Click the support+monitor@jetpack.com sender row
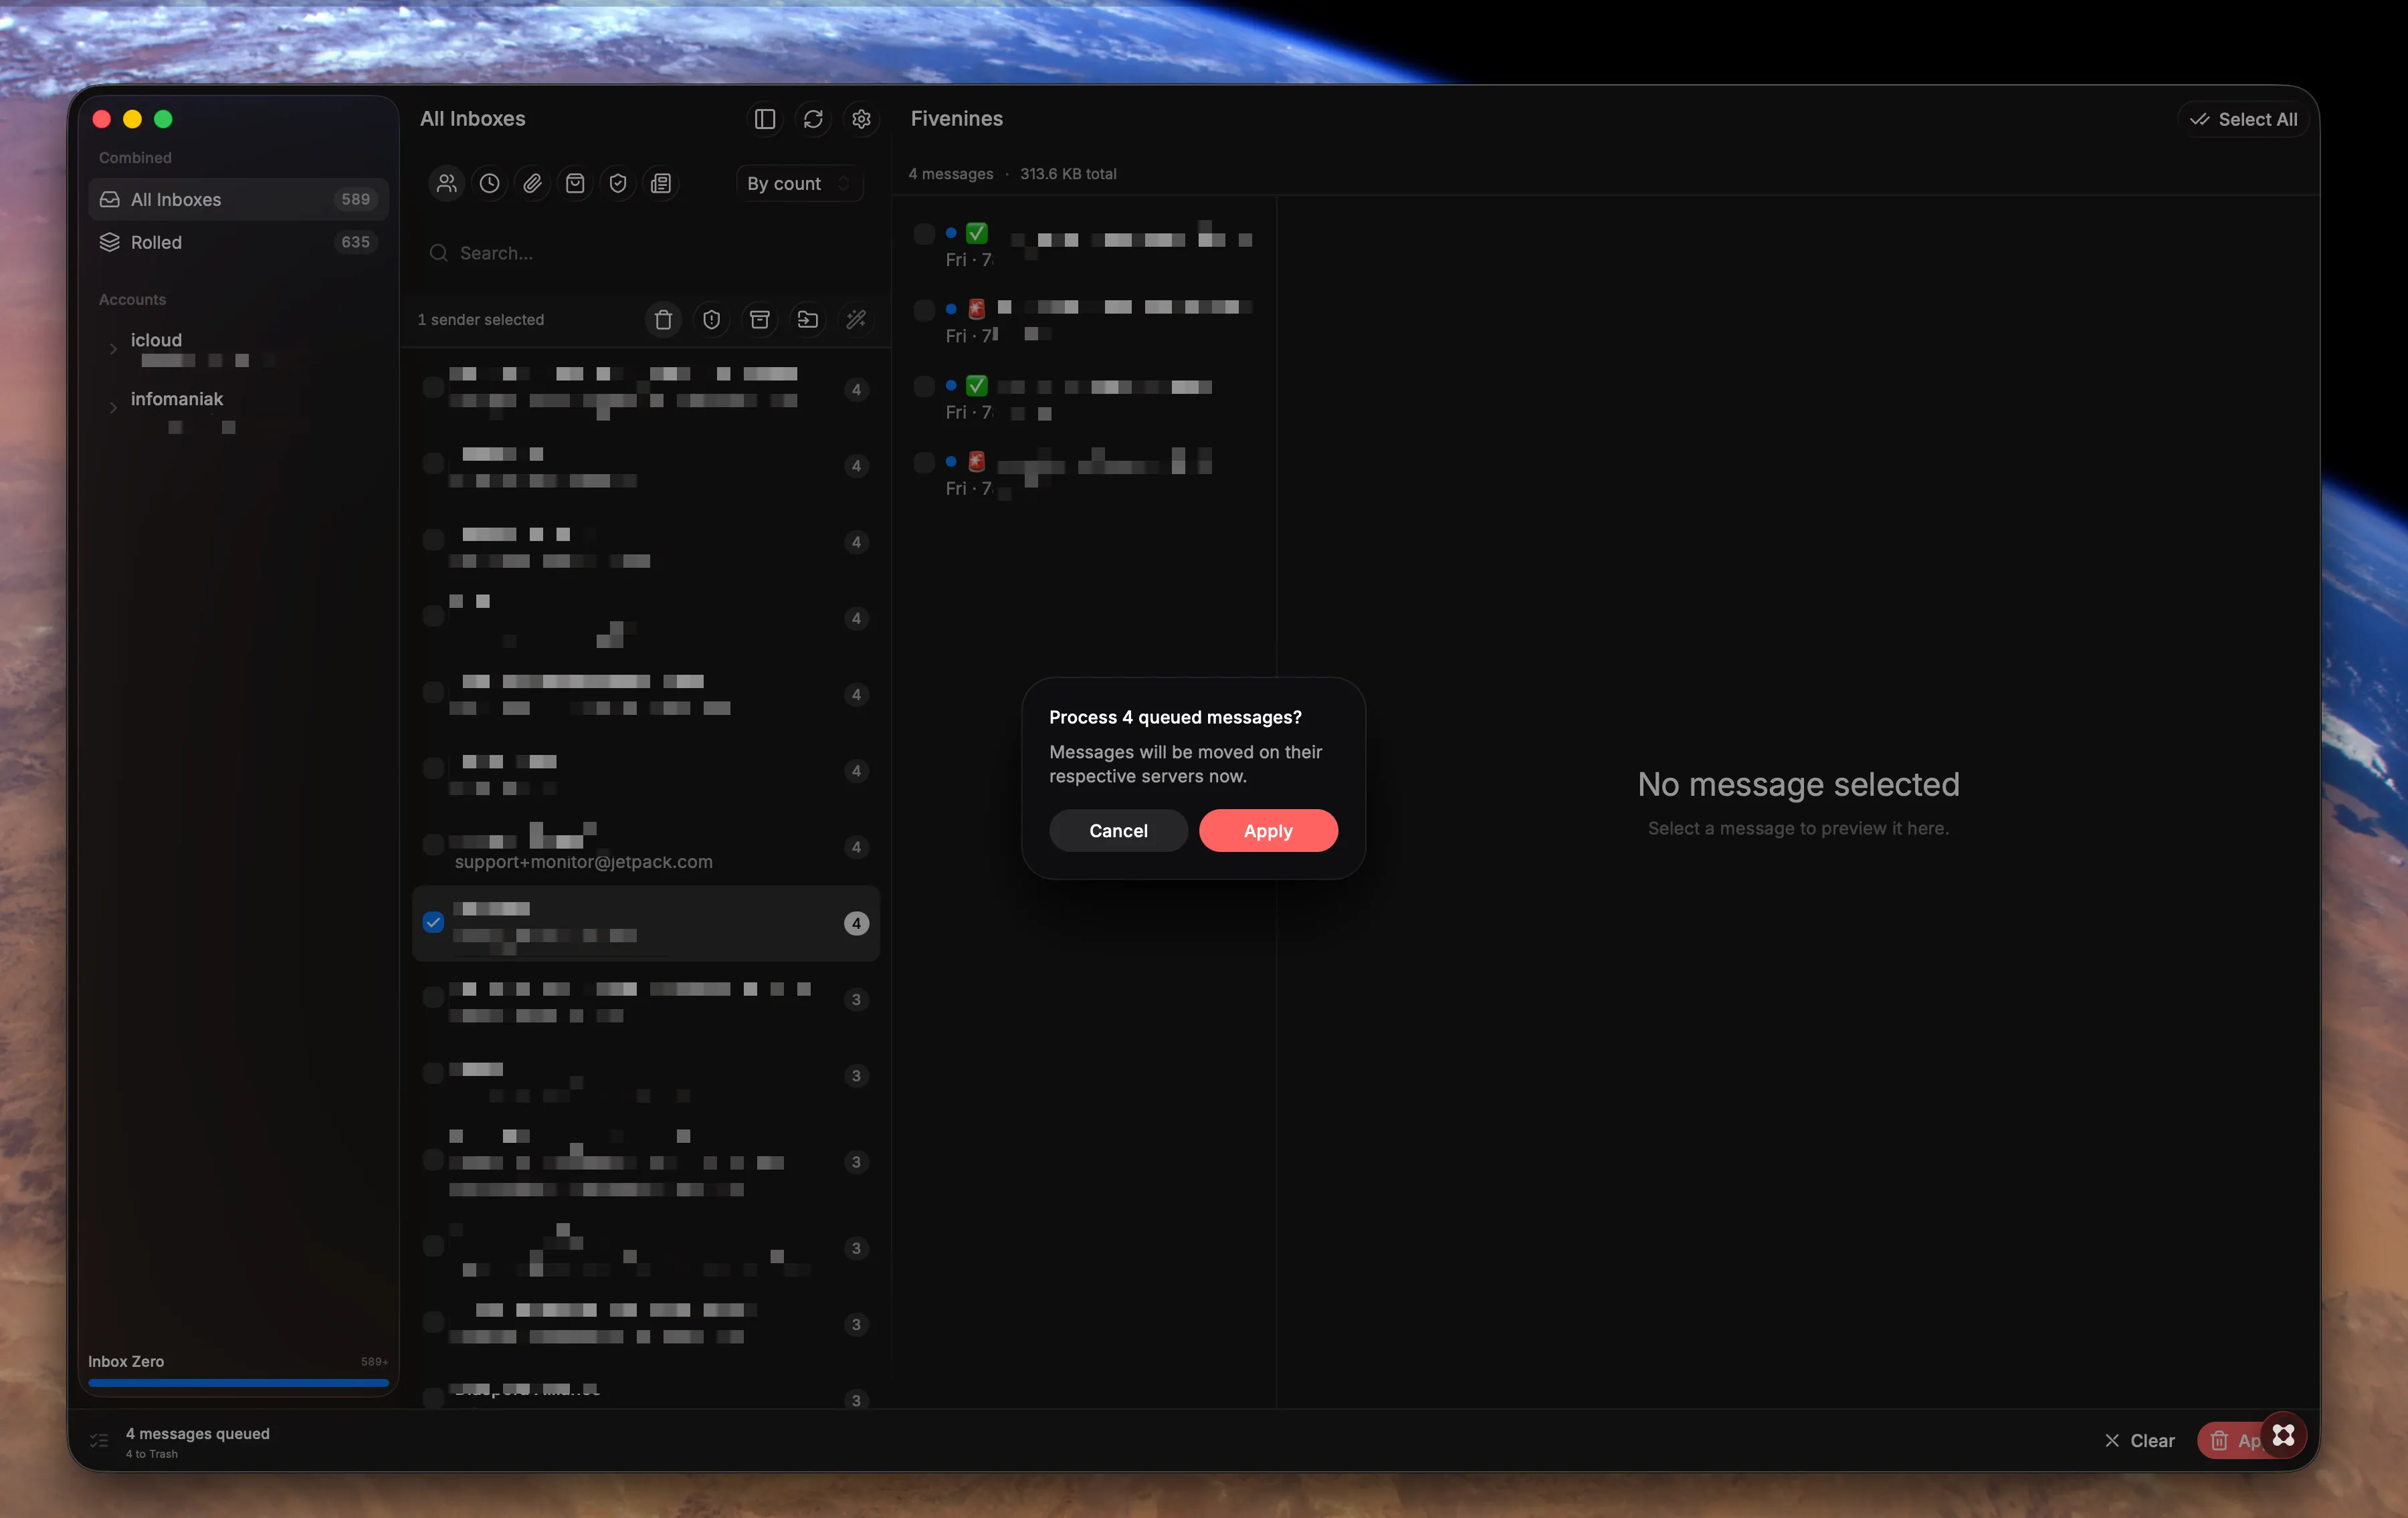 click(646, 847)
